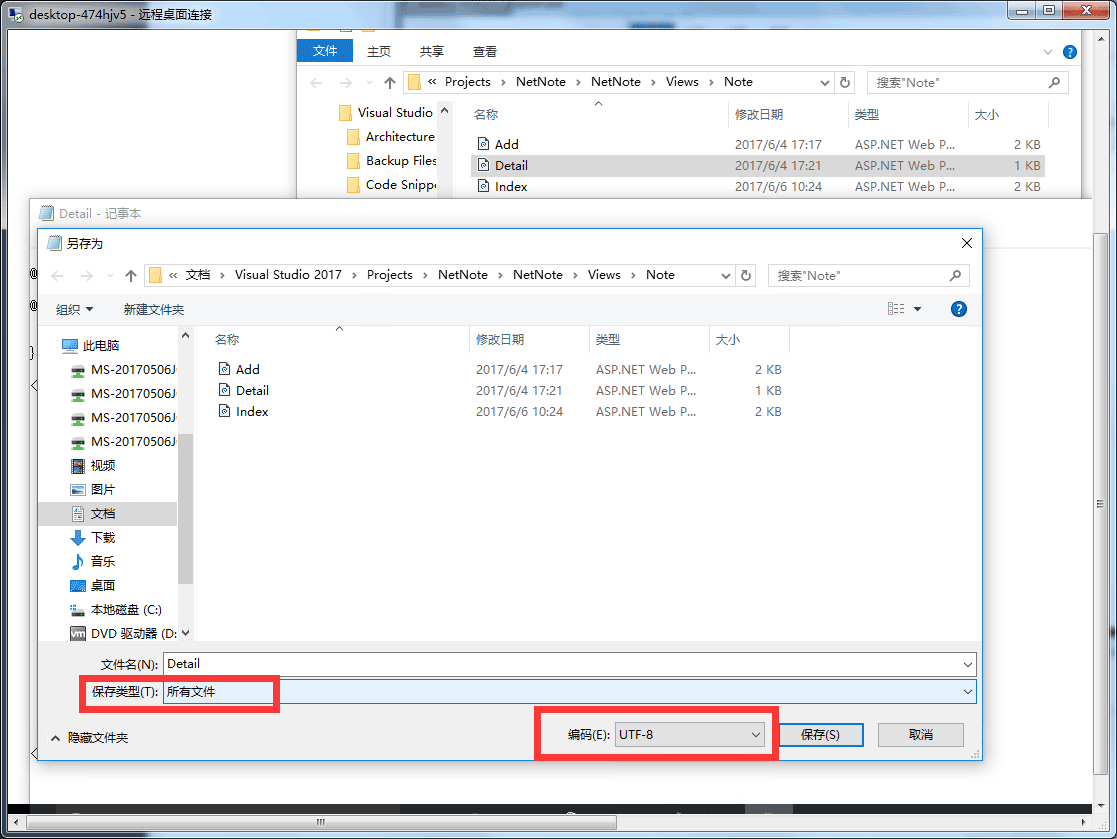Select the Add file in Save As list

click(247, 369)
